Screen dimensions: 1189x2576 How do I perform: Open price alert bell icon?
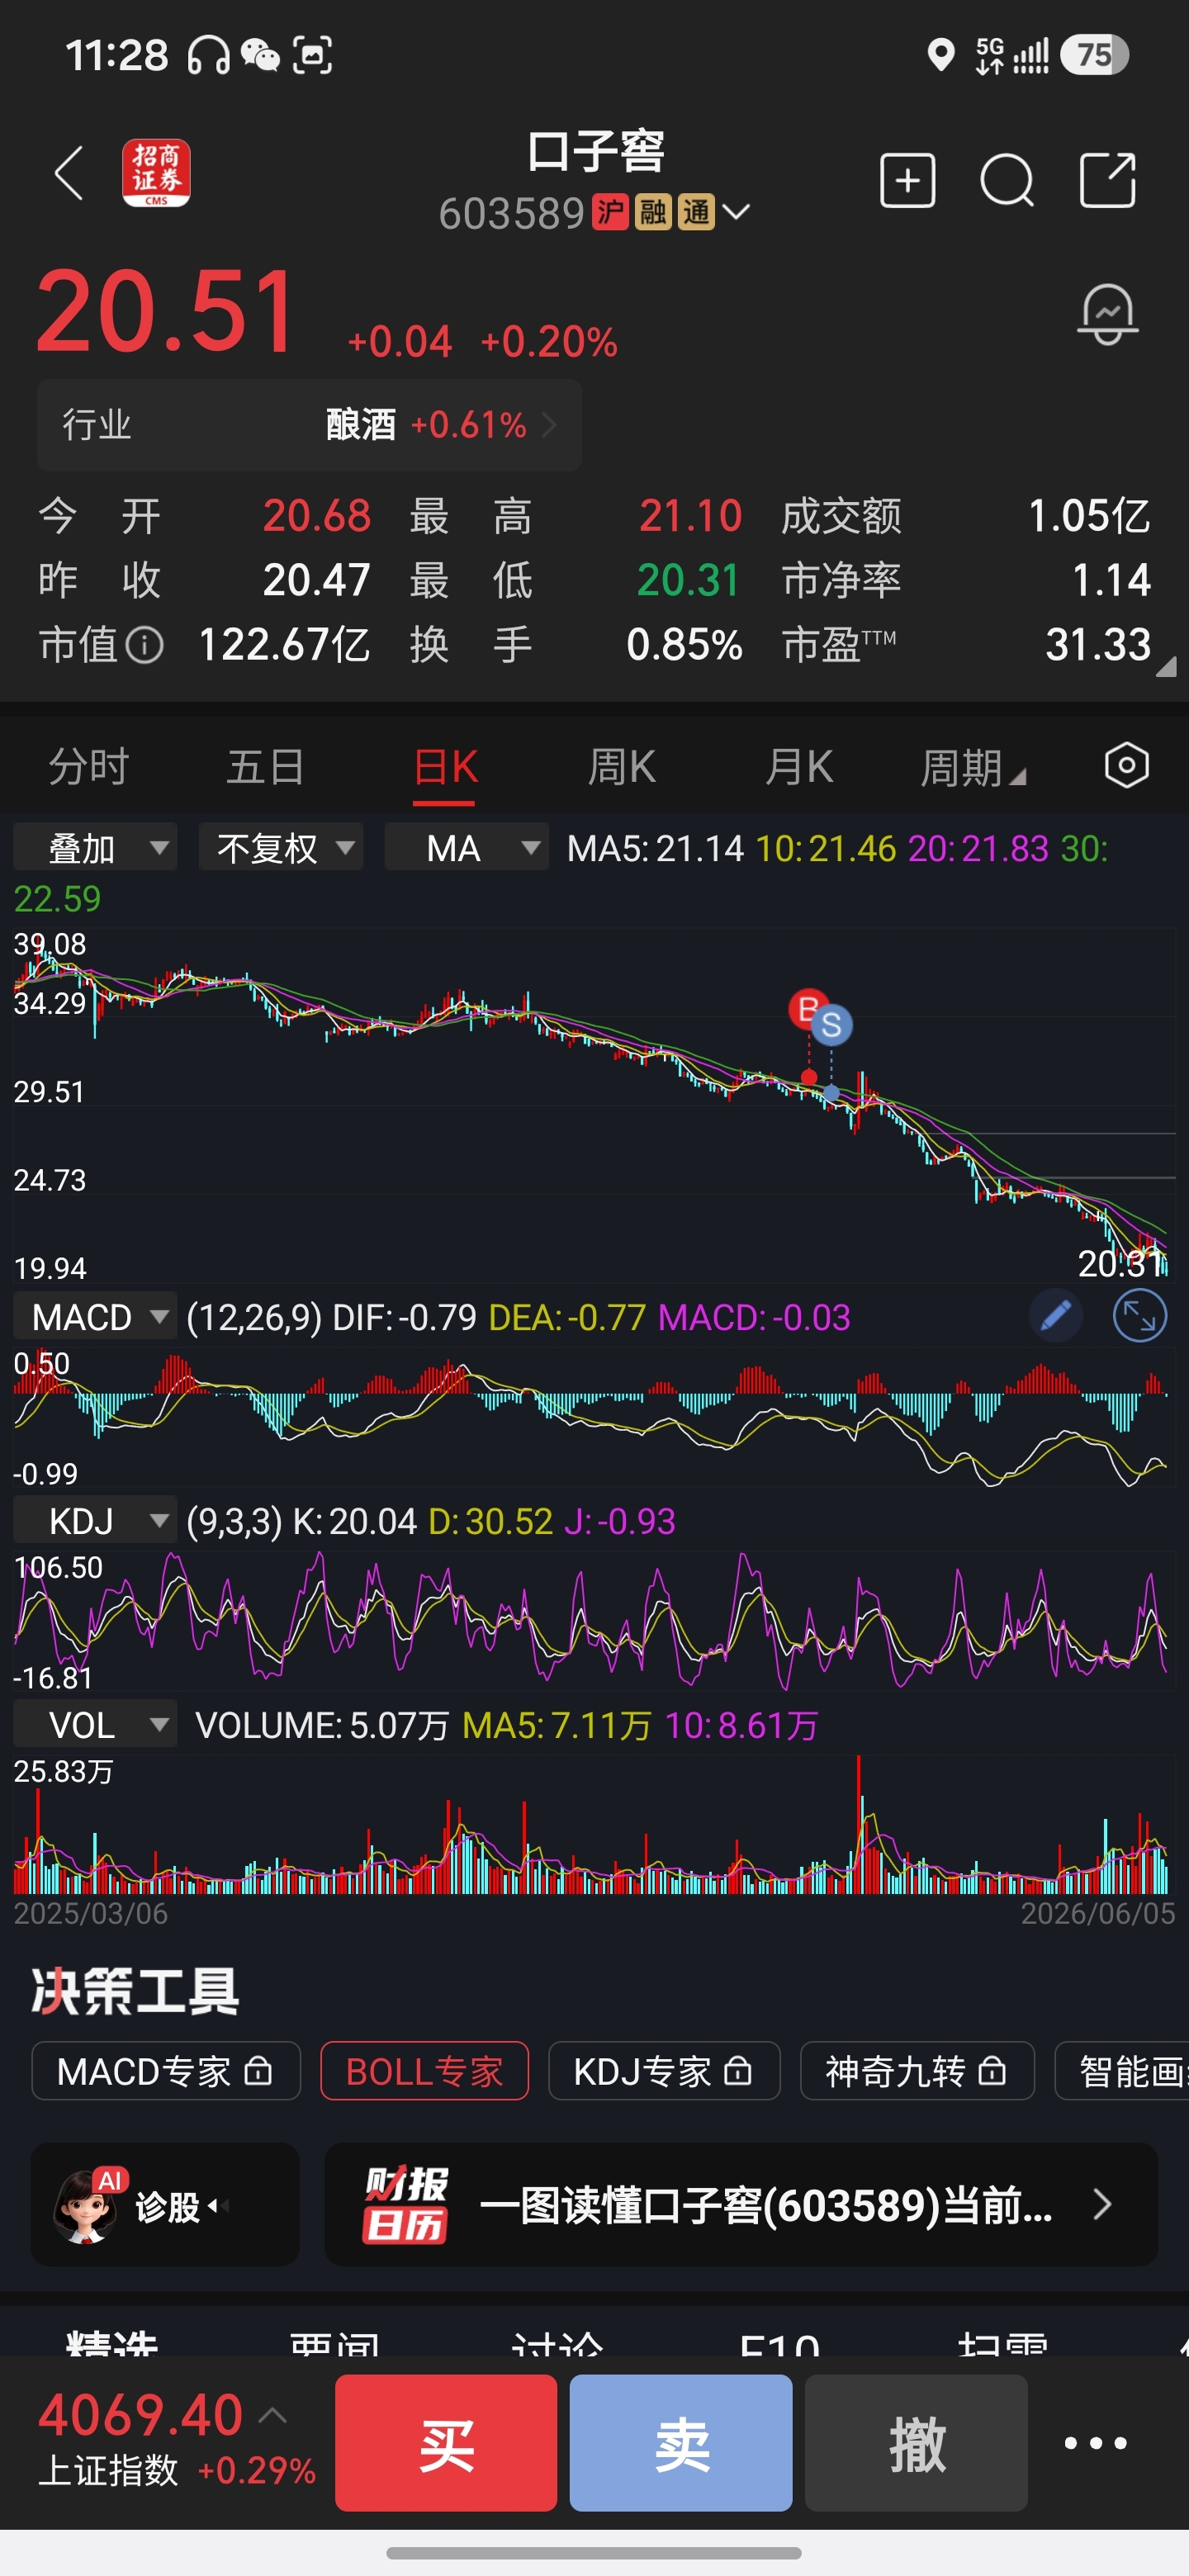[x=1107, y=314]
